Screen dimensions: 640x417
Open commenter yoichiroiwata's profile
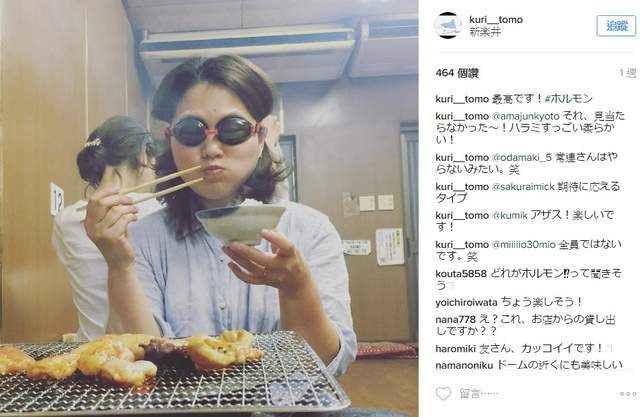pos(466,303)
